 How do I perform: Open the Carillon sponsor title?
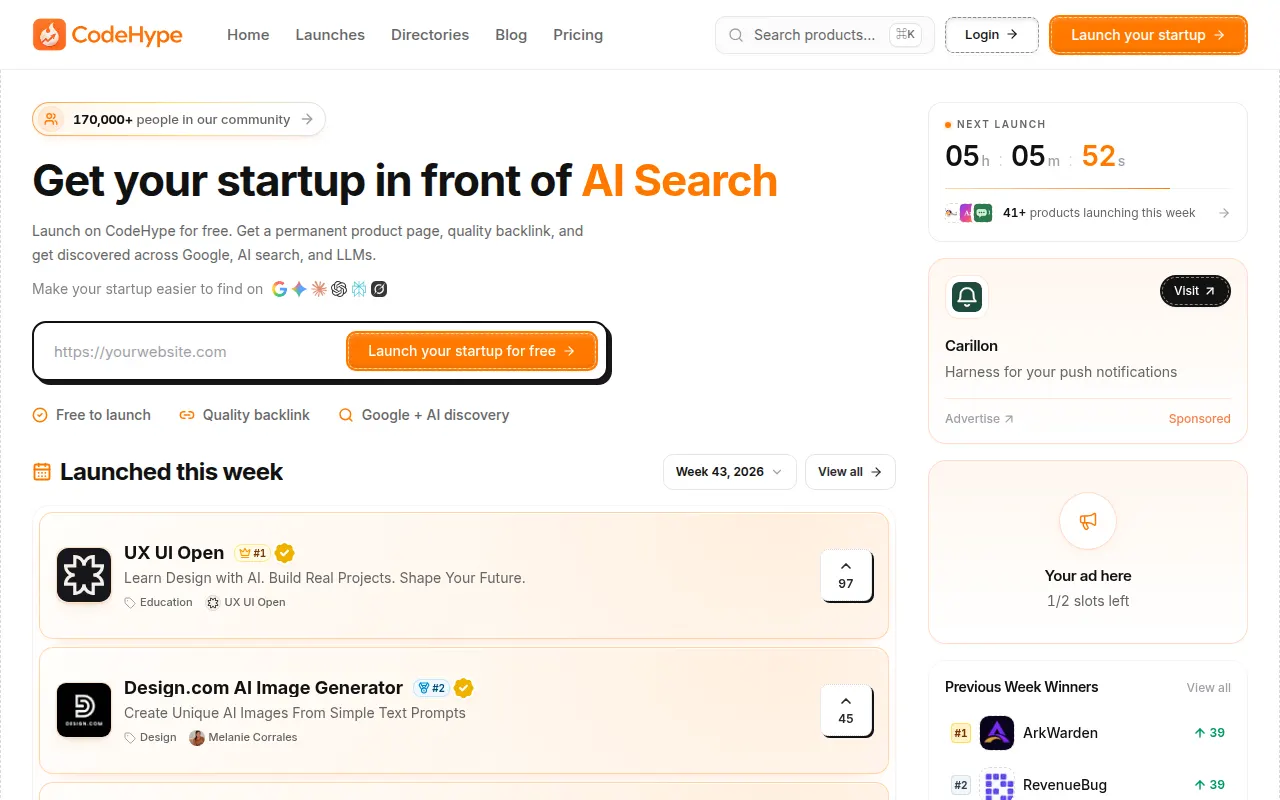(971, 346)
